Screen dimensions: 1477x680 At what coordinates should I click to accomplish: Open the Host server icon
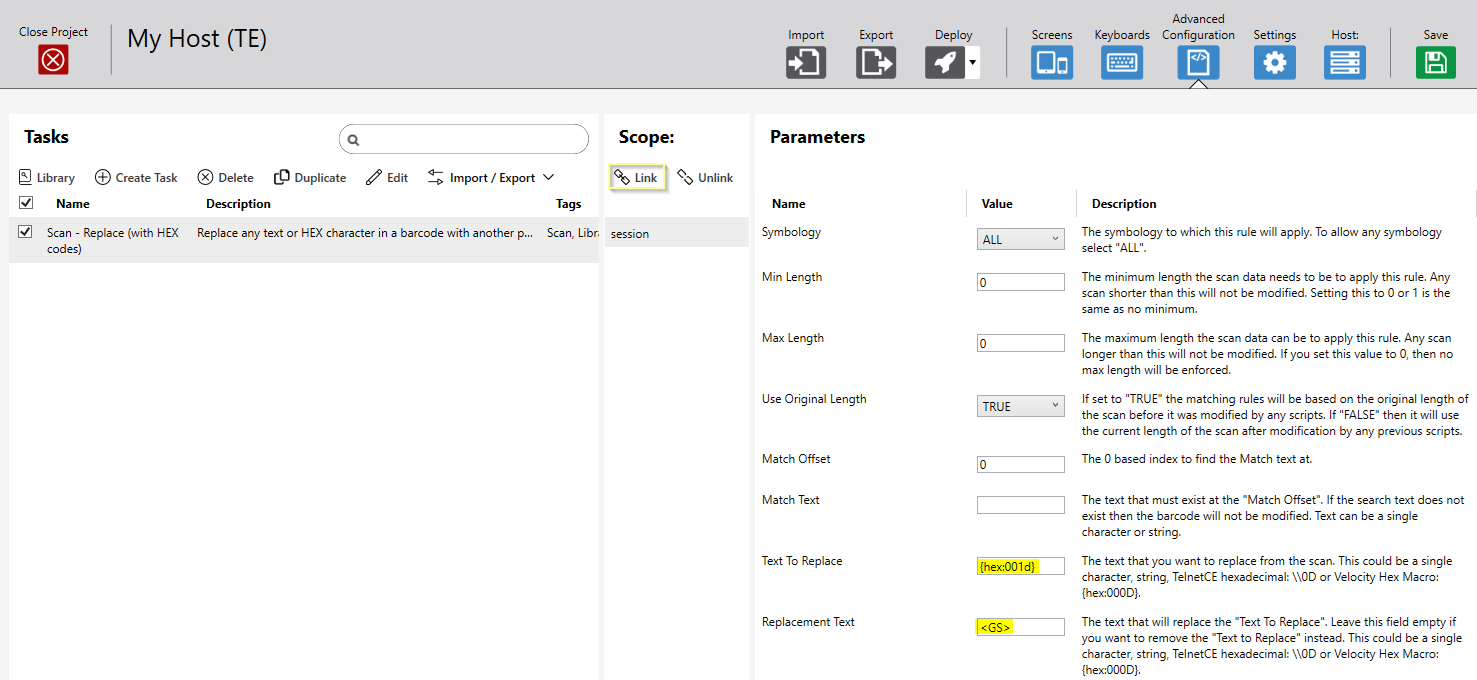pos(1345,63)
